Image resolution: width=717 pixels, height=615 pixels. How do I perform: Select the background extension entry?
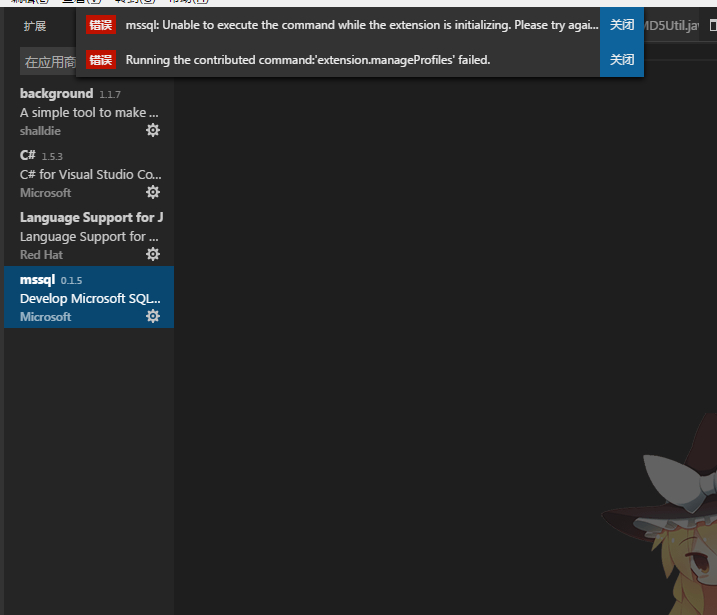(89, 111)
